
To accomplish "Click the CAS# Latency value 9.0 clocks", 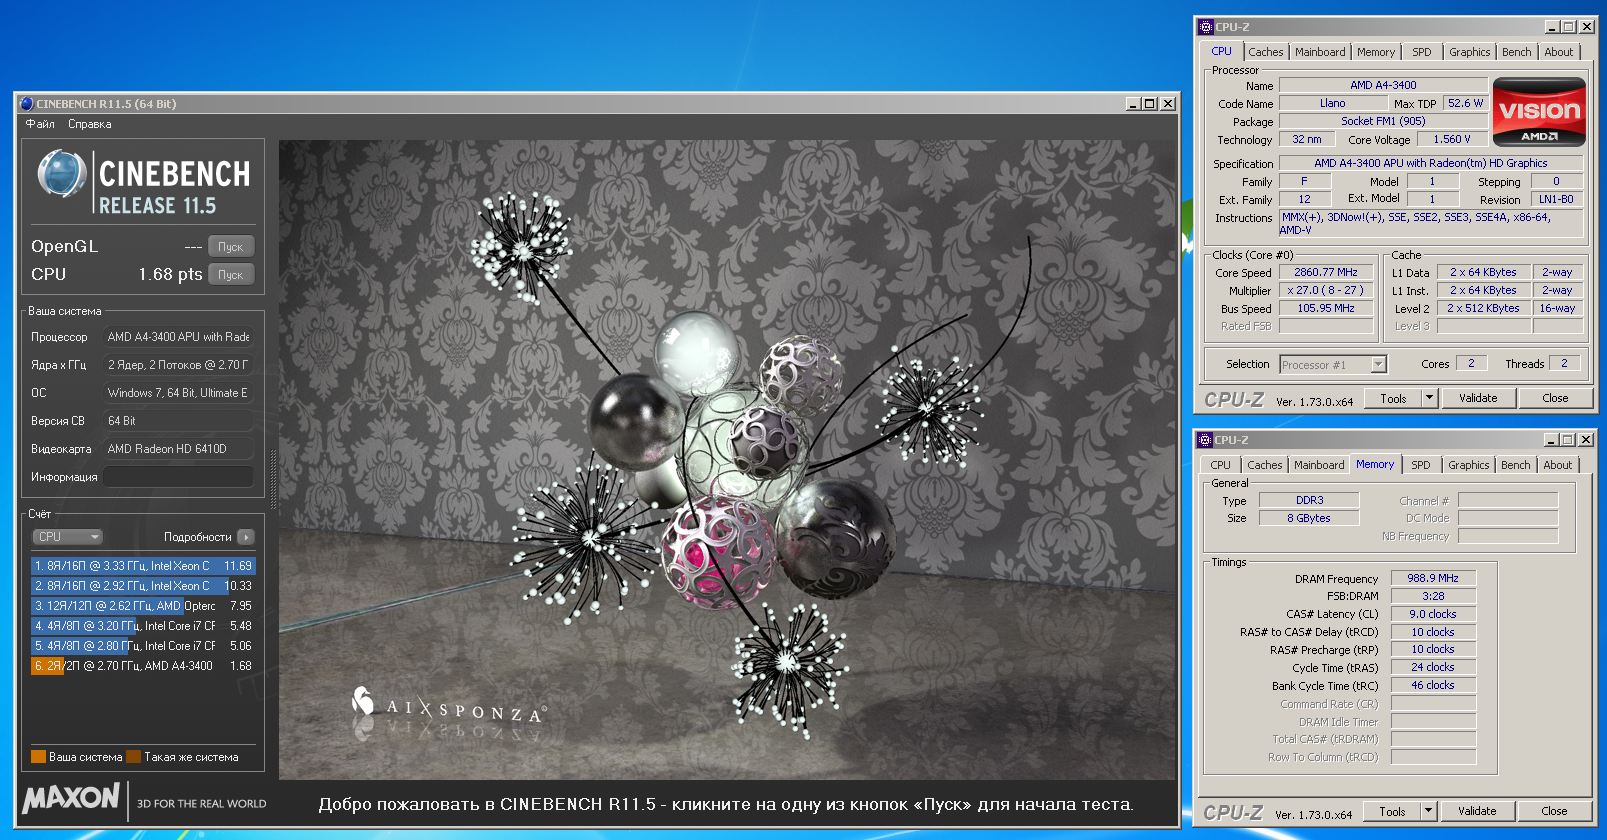I will [x=1433, y=614].
